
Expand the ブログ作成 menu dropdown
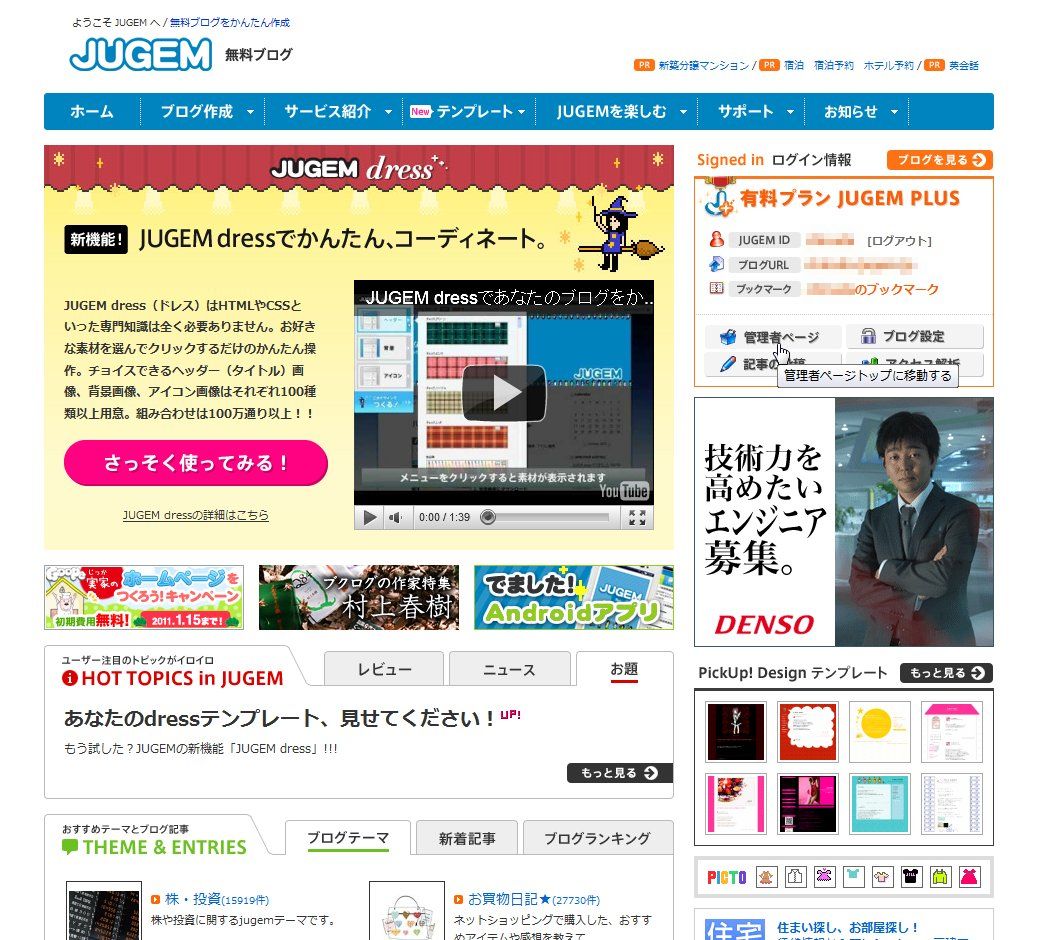click(x=250, y=112)
